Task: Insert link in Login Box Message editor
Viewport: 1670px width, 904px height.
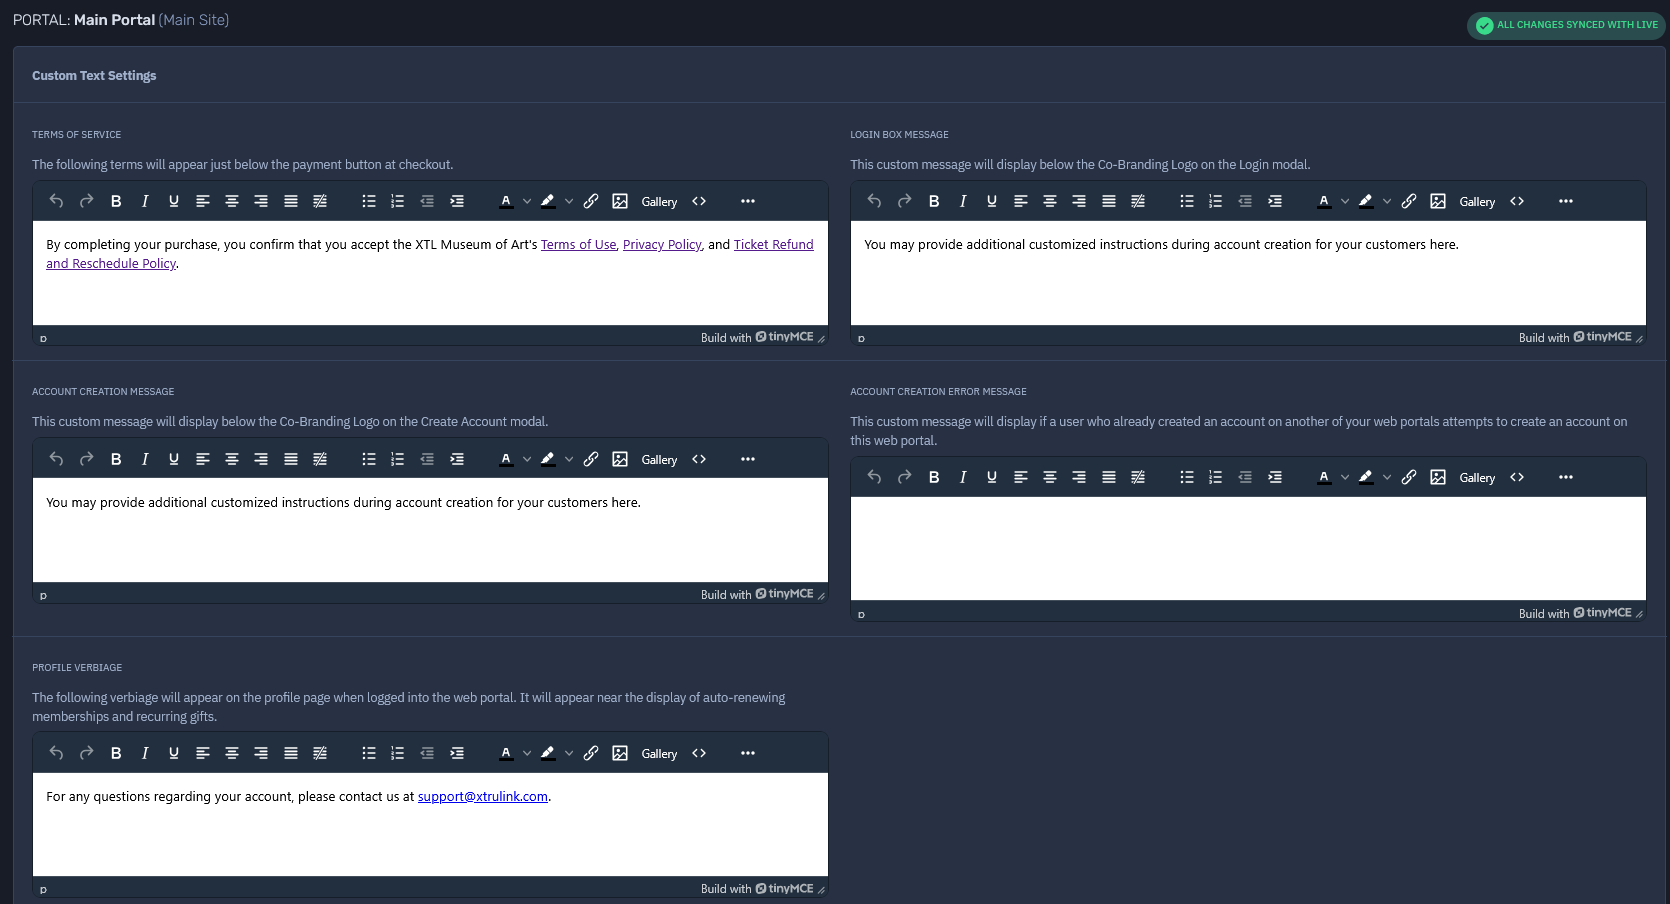Action: point(1409,201)
